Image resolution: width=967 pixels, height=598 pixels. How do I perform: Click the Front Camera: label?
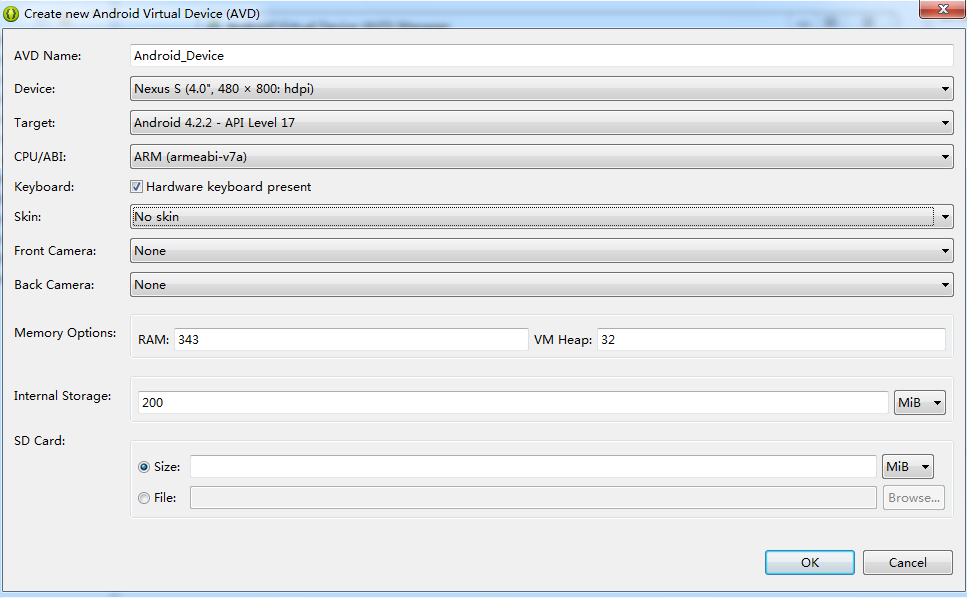55,251
